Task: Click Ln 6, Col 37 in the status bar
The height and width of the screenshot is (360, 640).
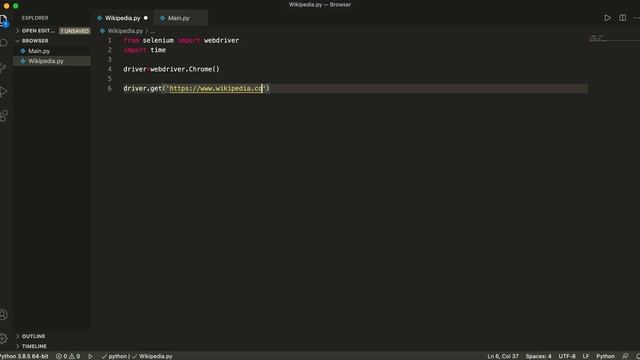Action: [x=503, y=356]
